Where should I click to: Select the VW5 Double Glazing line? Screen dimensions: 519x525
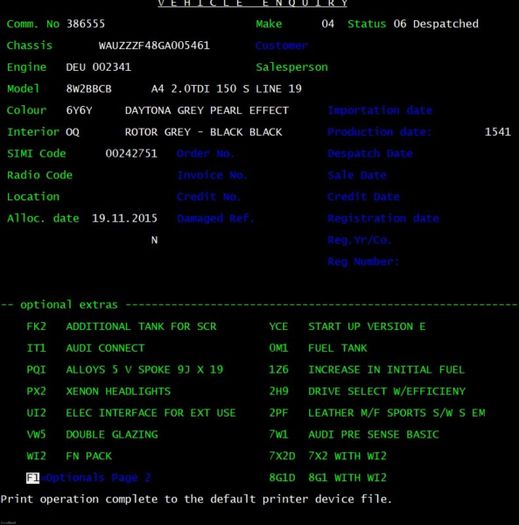[x=92, y=434]
